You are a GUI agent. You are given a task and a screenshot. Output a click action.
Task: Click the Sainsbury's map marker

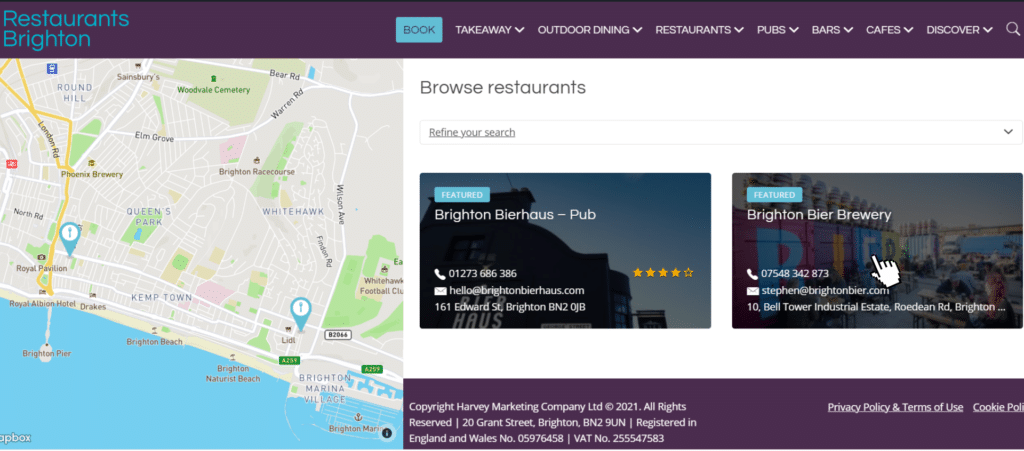(138, 66)
